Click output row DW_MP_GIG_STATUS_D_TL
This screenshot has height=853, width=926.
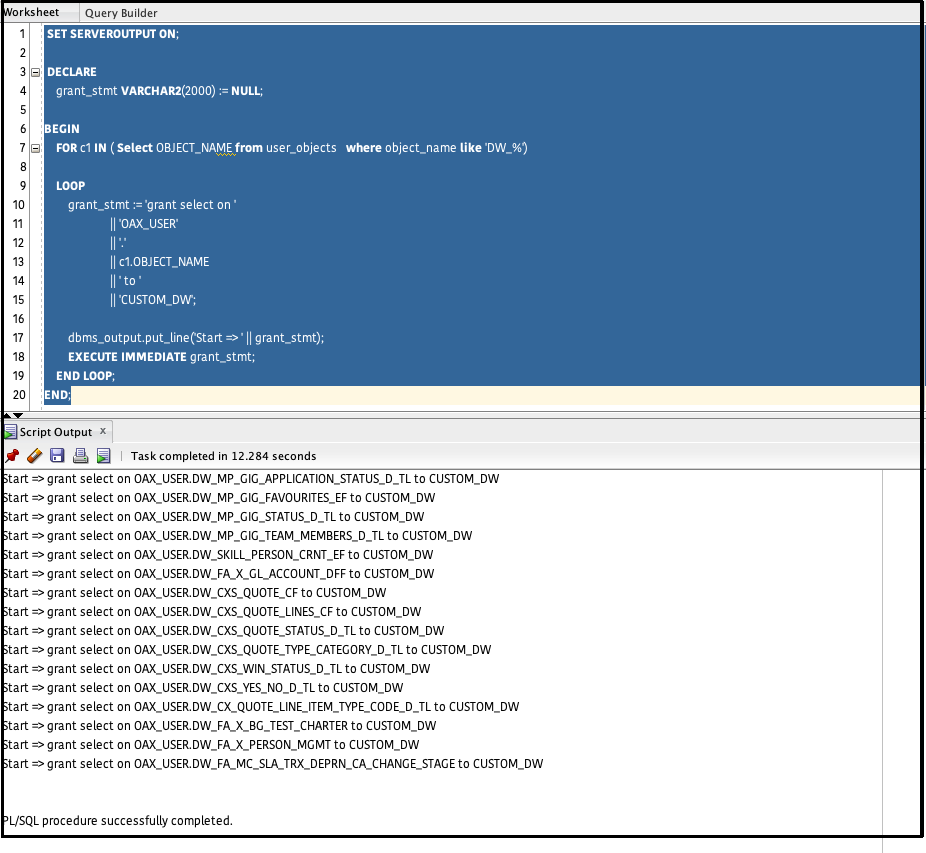pos(213,516)
